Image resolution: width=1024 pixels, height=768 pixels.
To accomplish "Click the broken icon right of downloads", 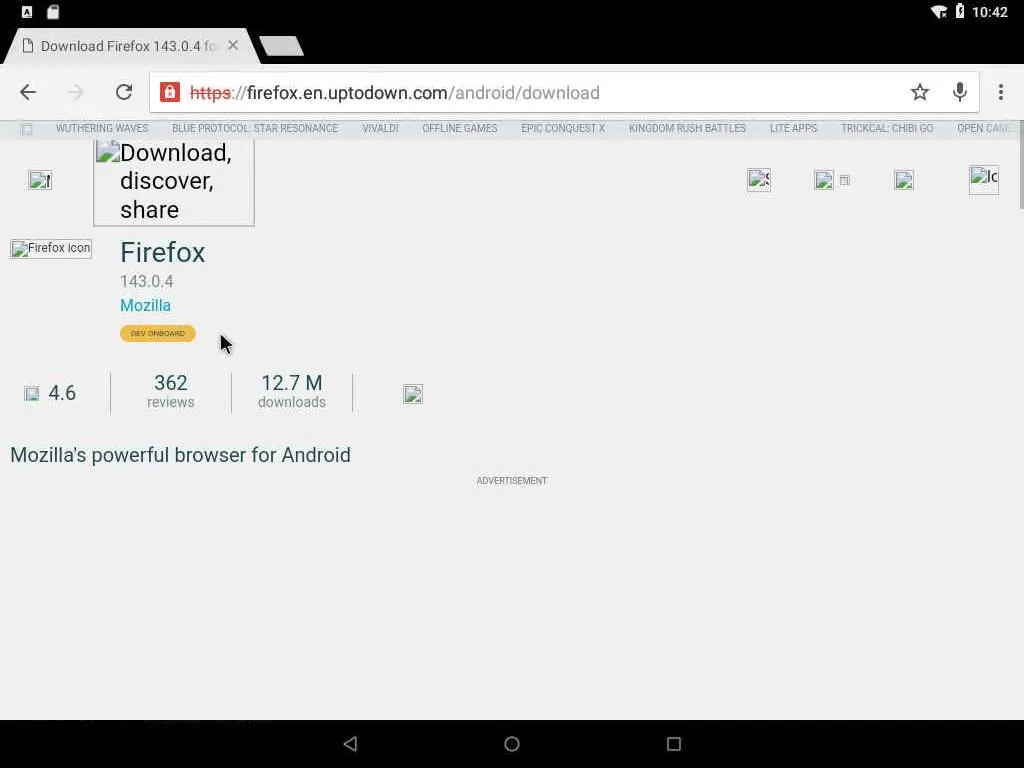I will [413, 394].
